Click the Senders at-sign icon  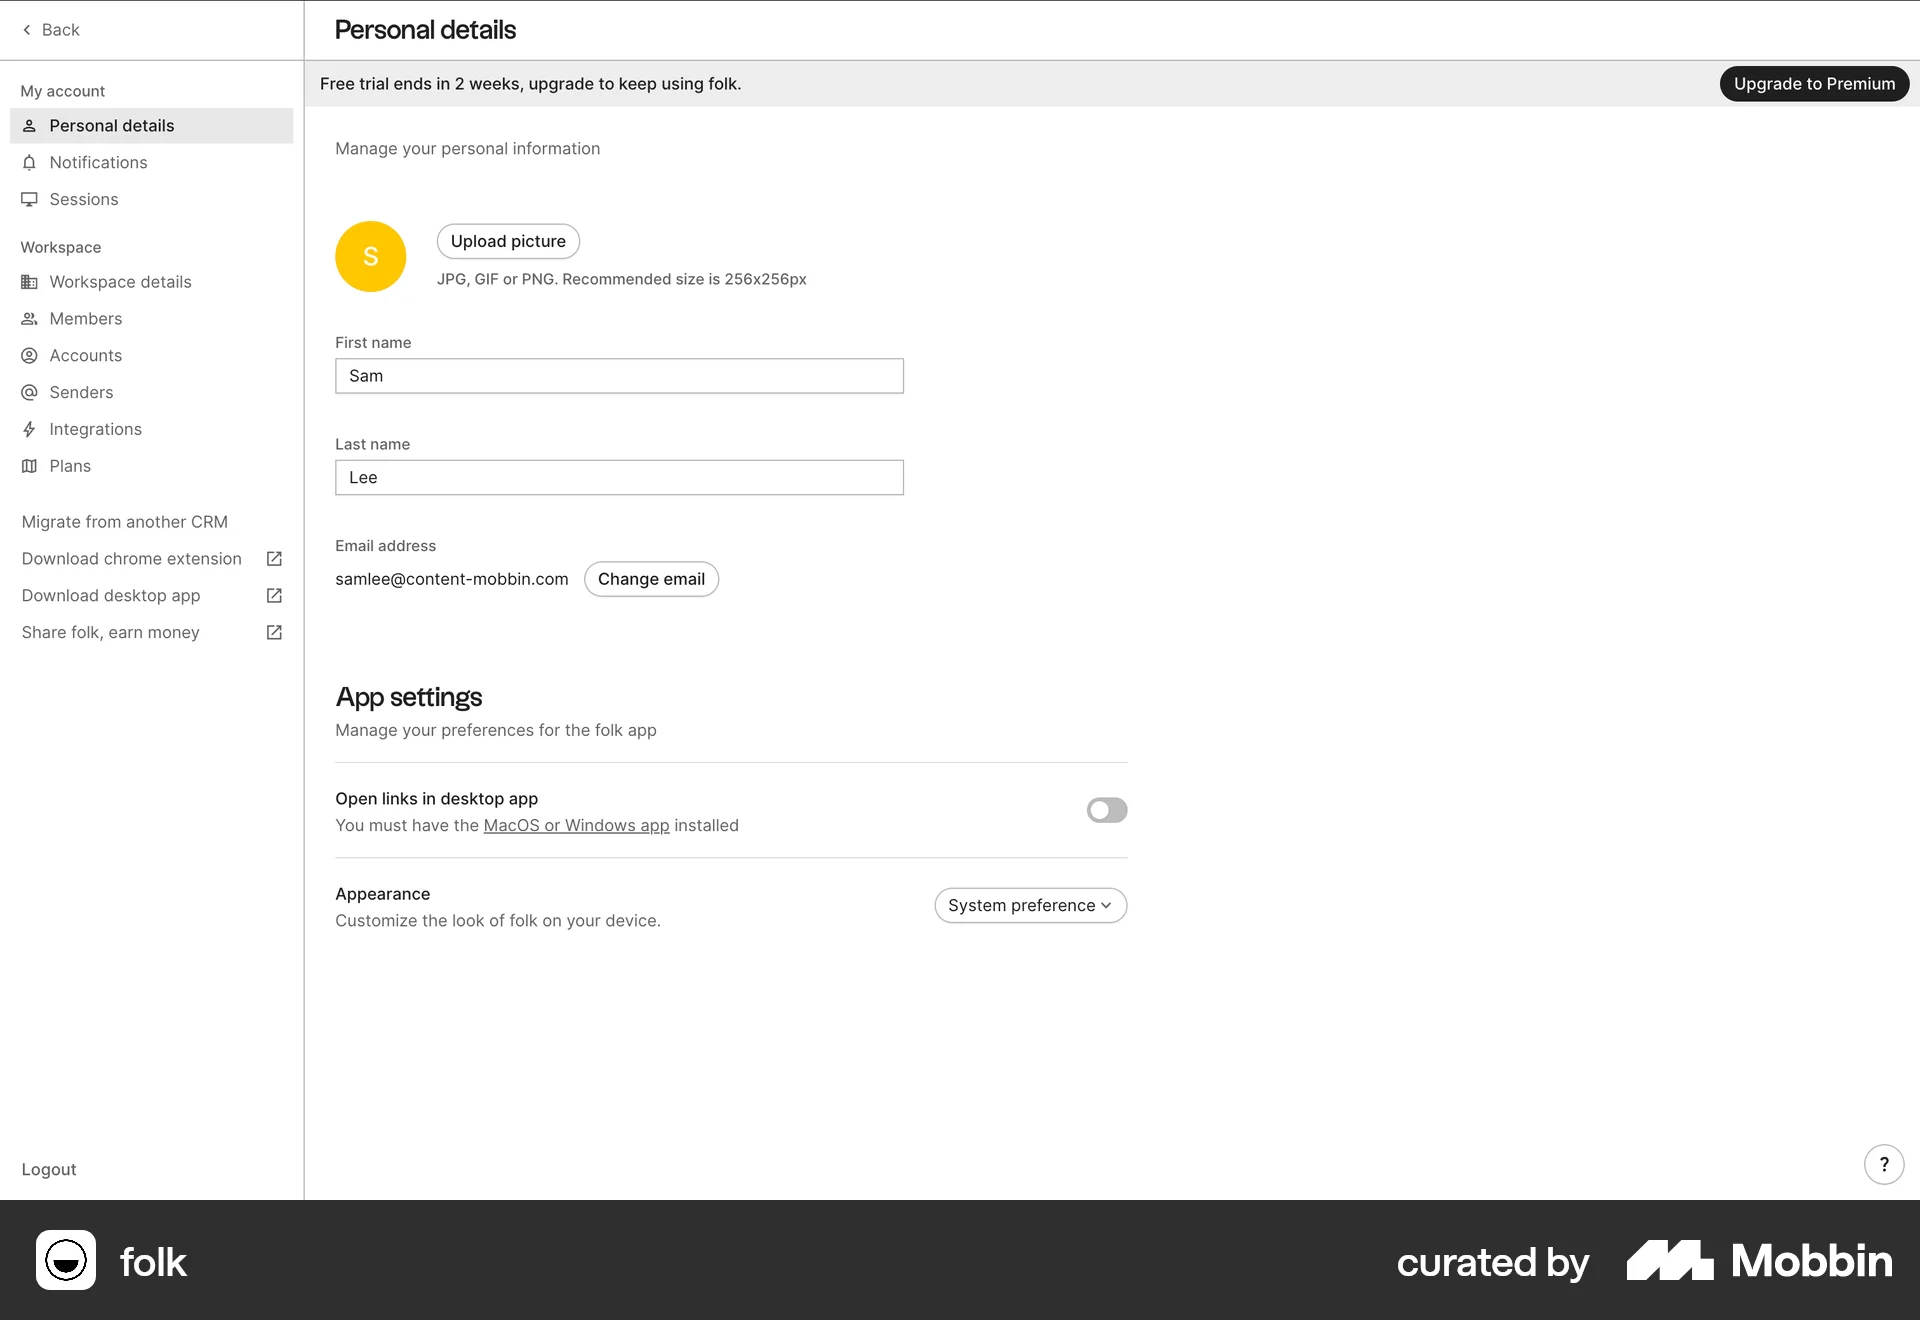click(x=30, y=392)
